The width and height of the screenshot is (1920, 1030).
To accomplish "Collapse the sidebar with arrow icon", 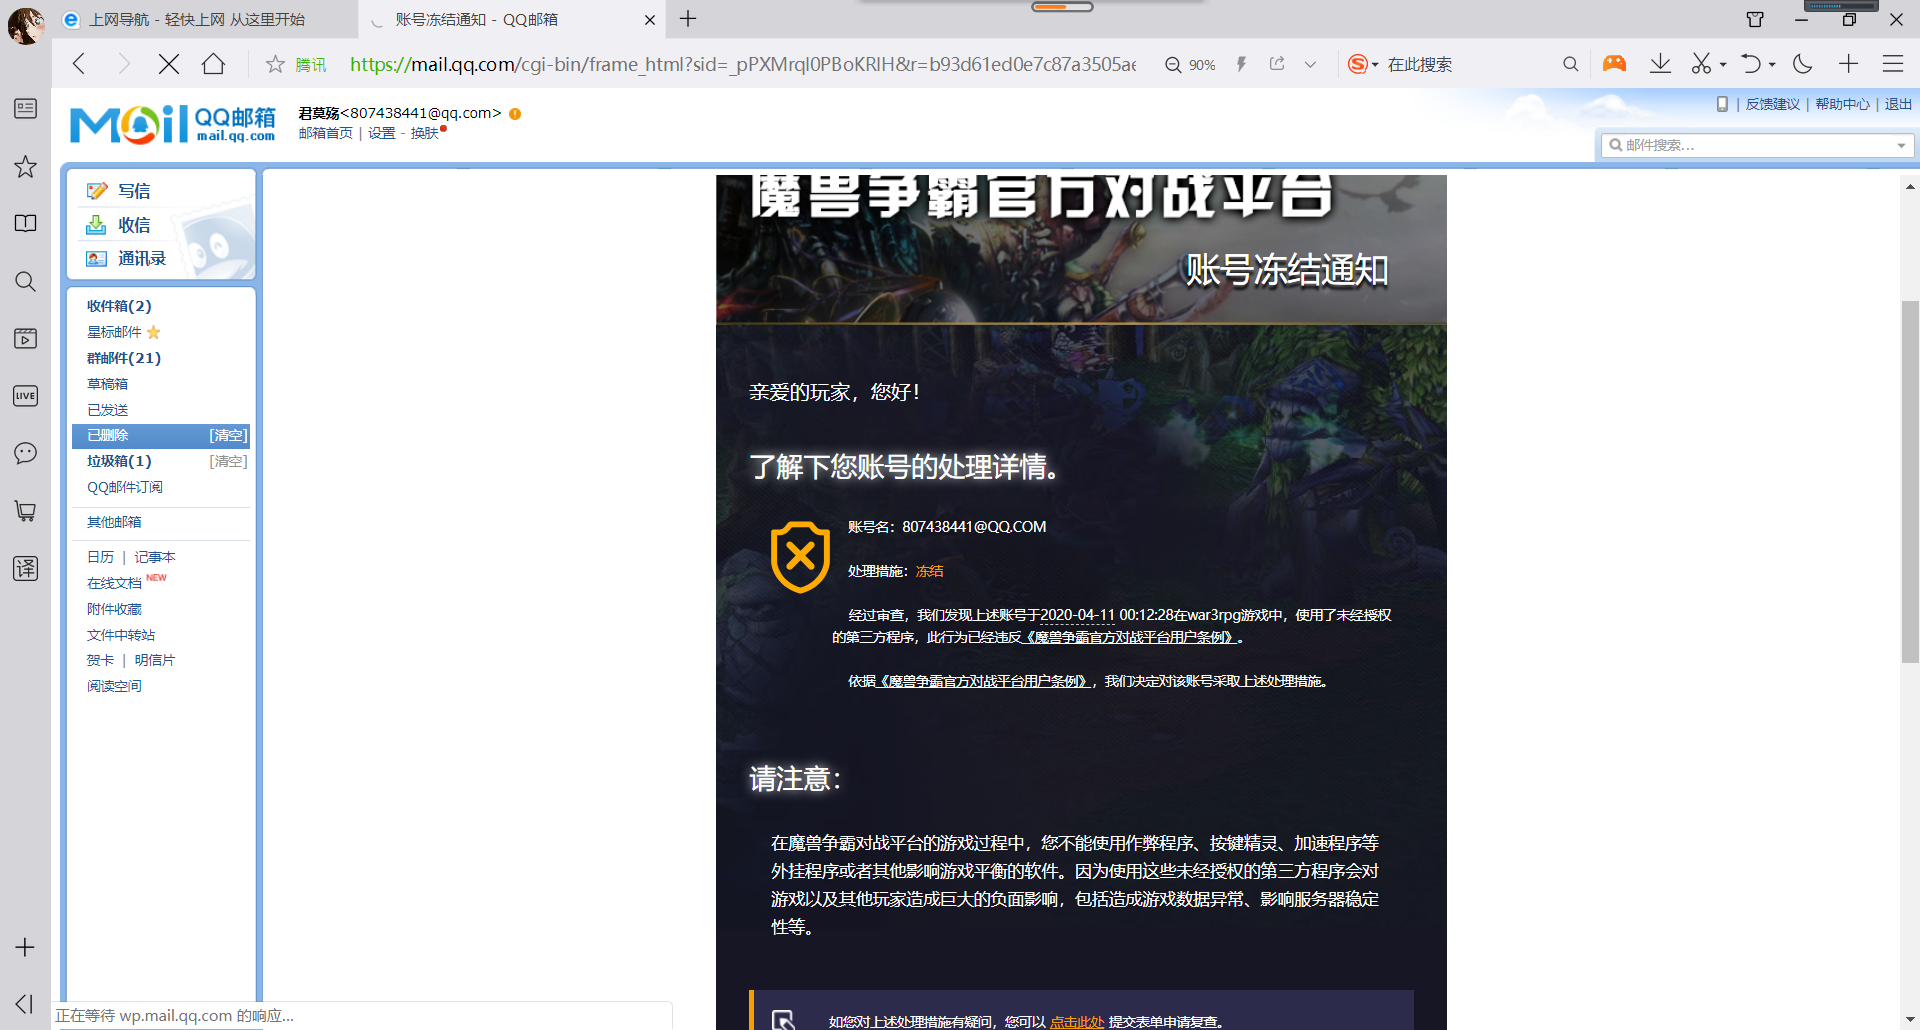I will pyautogui.click(x=25, y=1004).
